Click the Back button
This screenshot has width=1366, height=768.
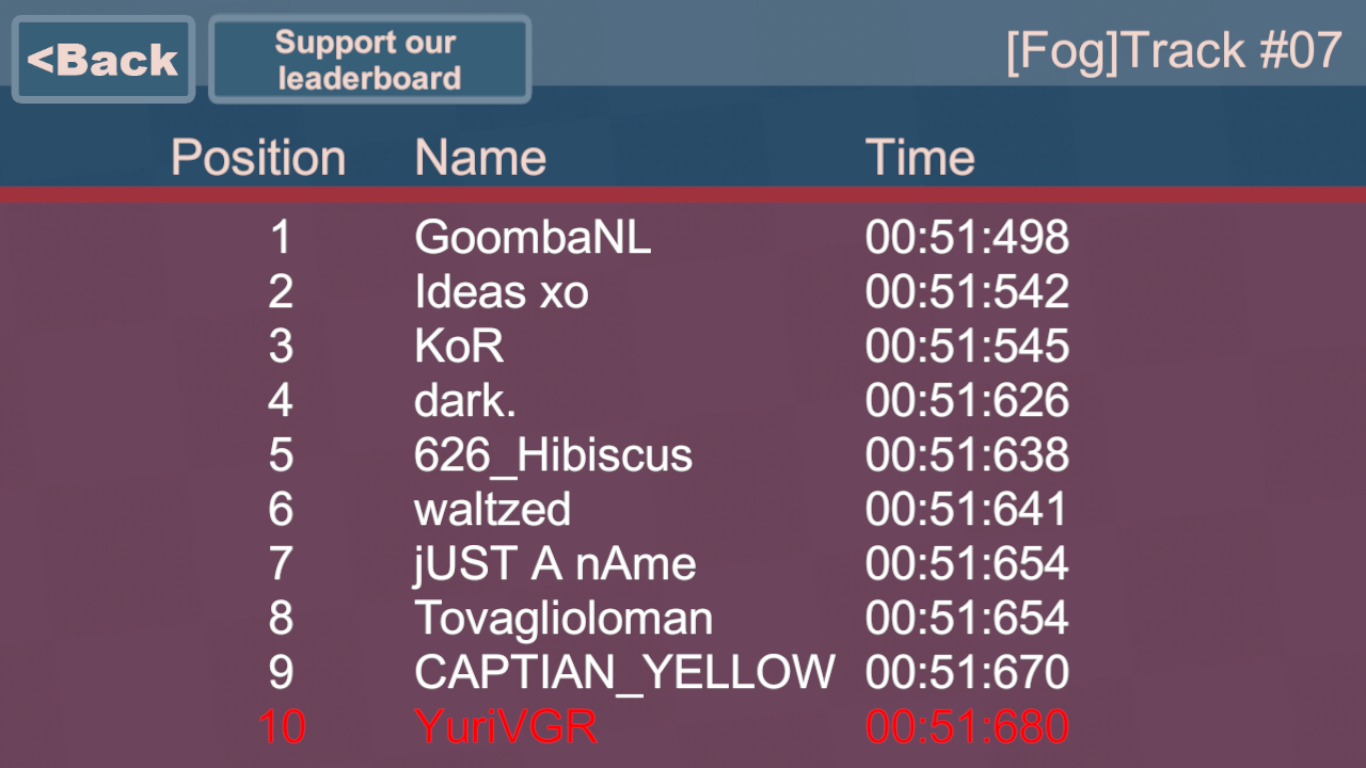(x=103, y=60)
